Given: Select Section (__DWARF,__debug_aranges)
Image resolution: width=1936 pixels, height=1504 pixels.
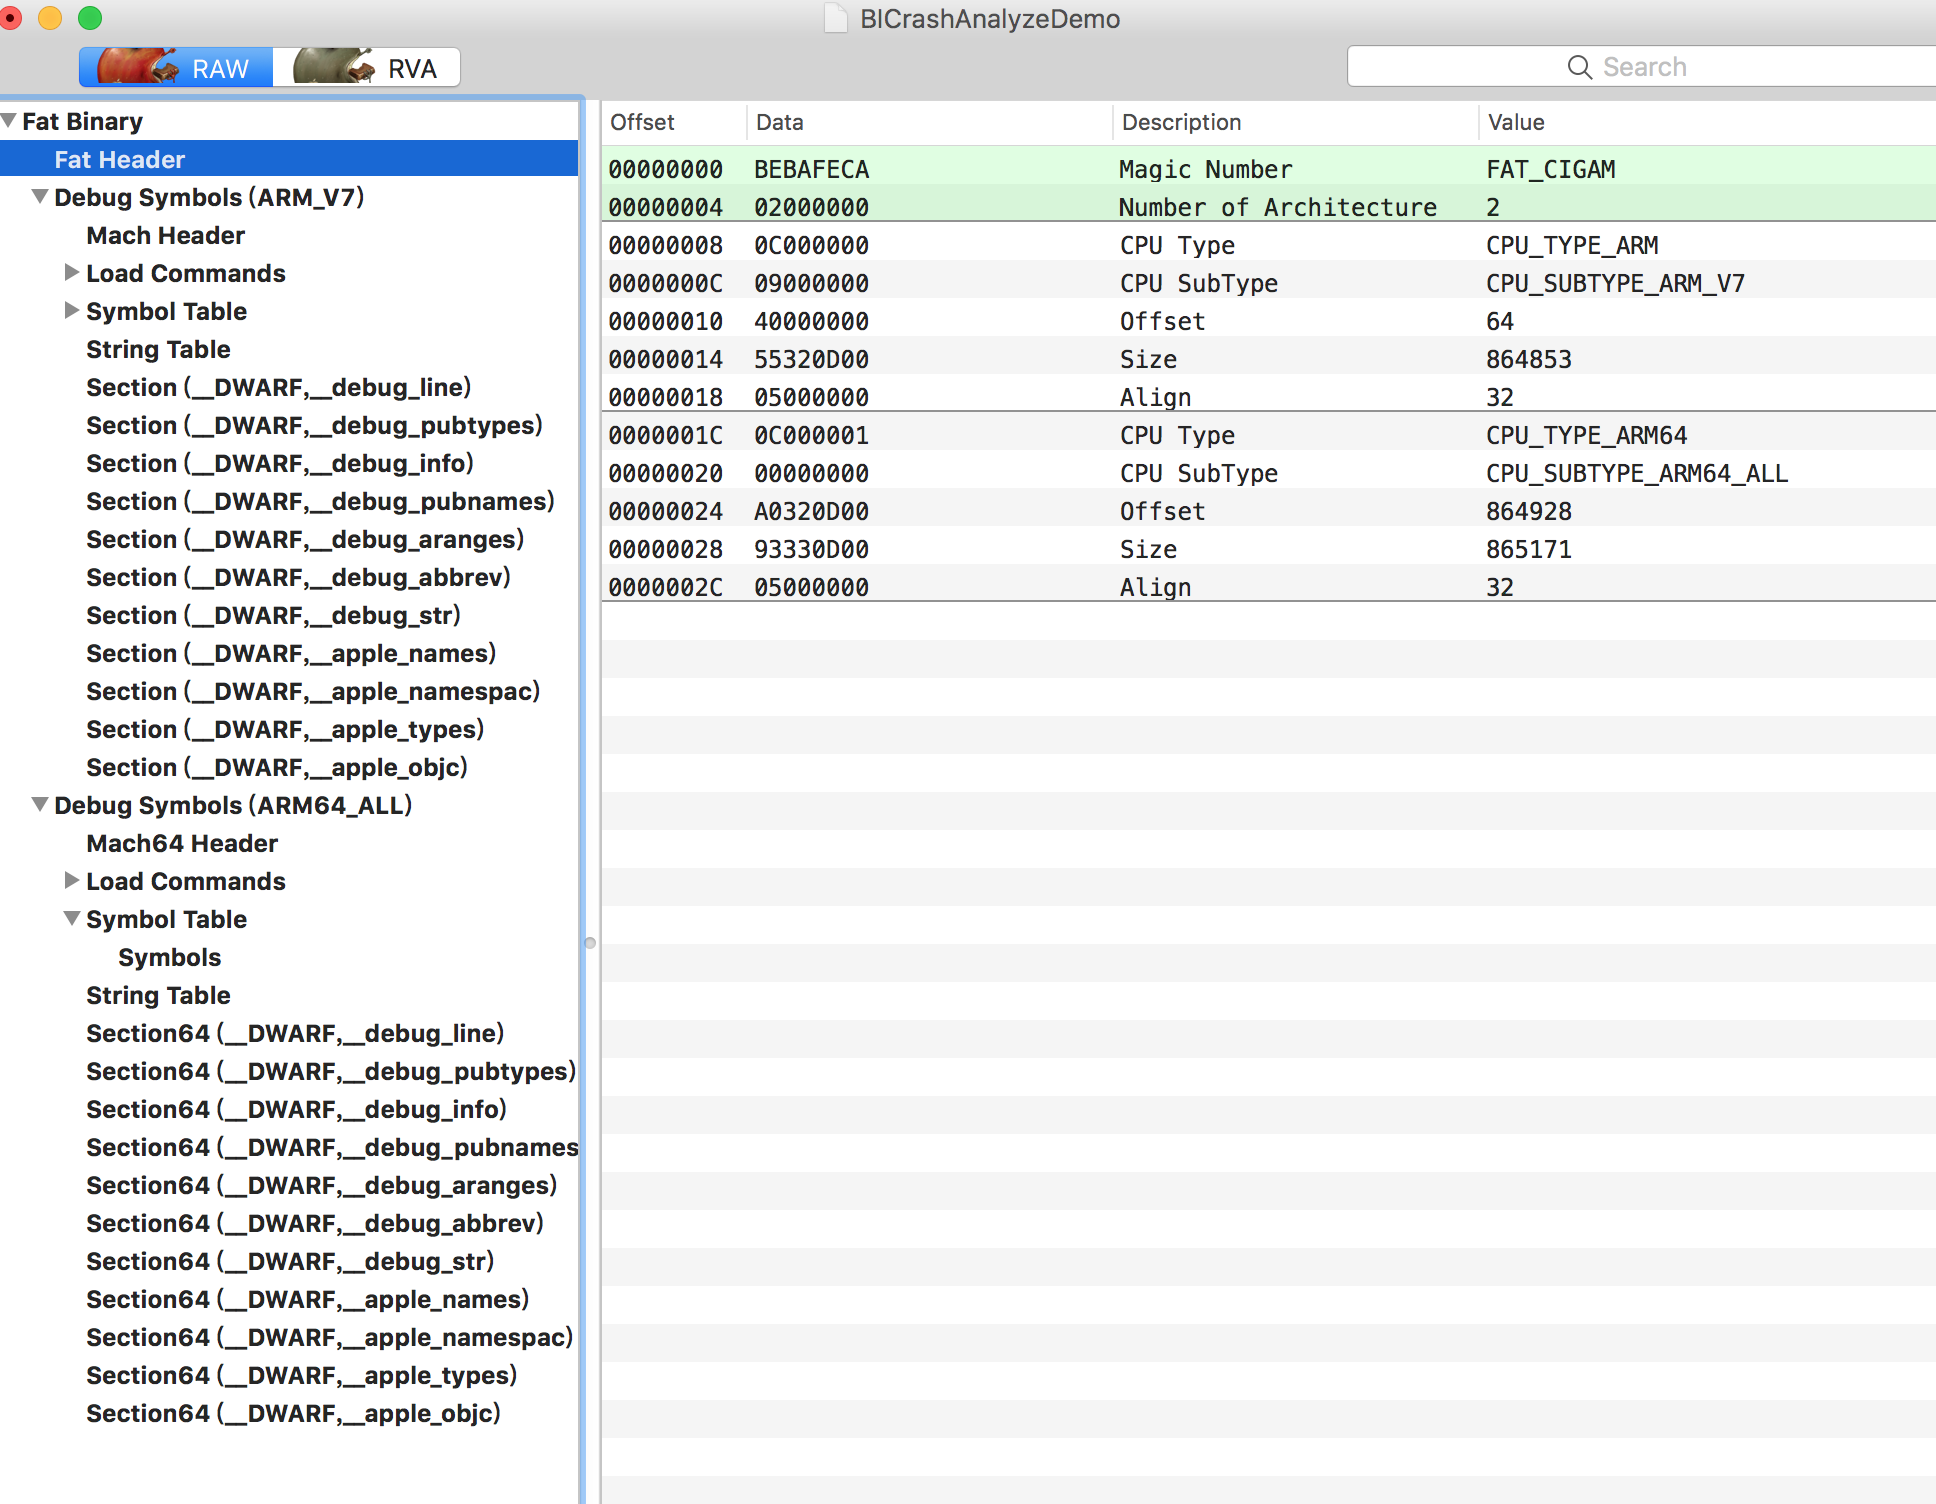Looking at the screenshot, I should pyautogui.click(x=305, y=539).
